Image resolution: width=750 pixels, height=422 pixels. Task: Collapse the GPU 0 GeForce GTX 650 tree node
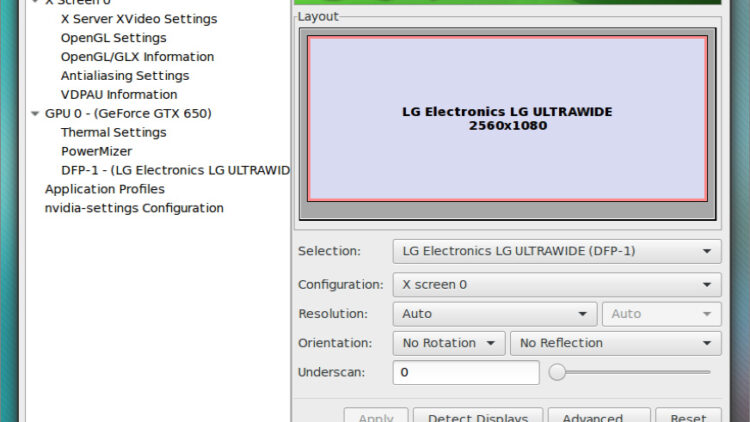(x=36, y=114)
